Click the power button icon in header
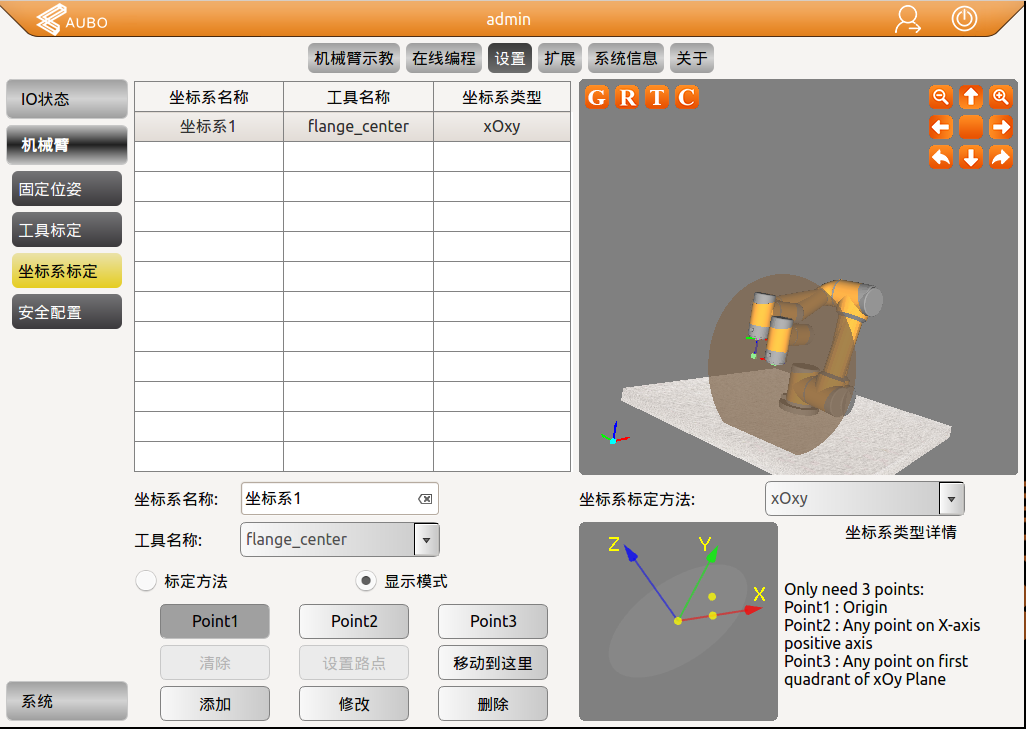Image resolution: width=1026 pixels, height=729 pixels. [x=964, y=19]
